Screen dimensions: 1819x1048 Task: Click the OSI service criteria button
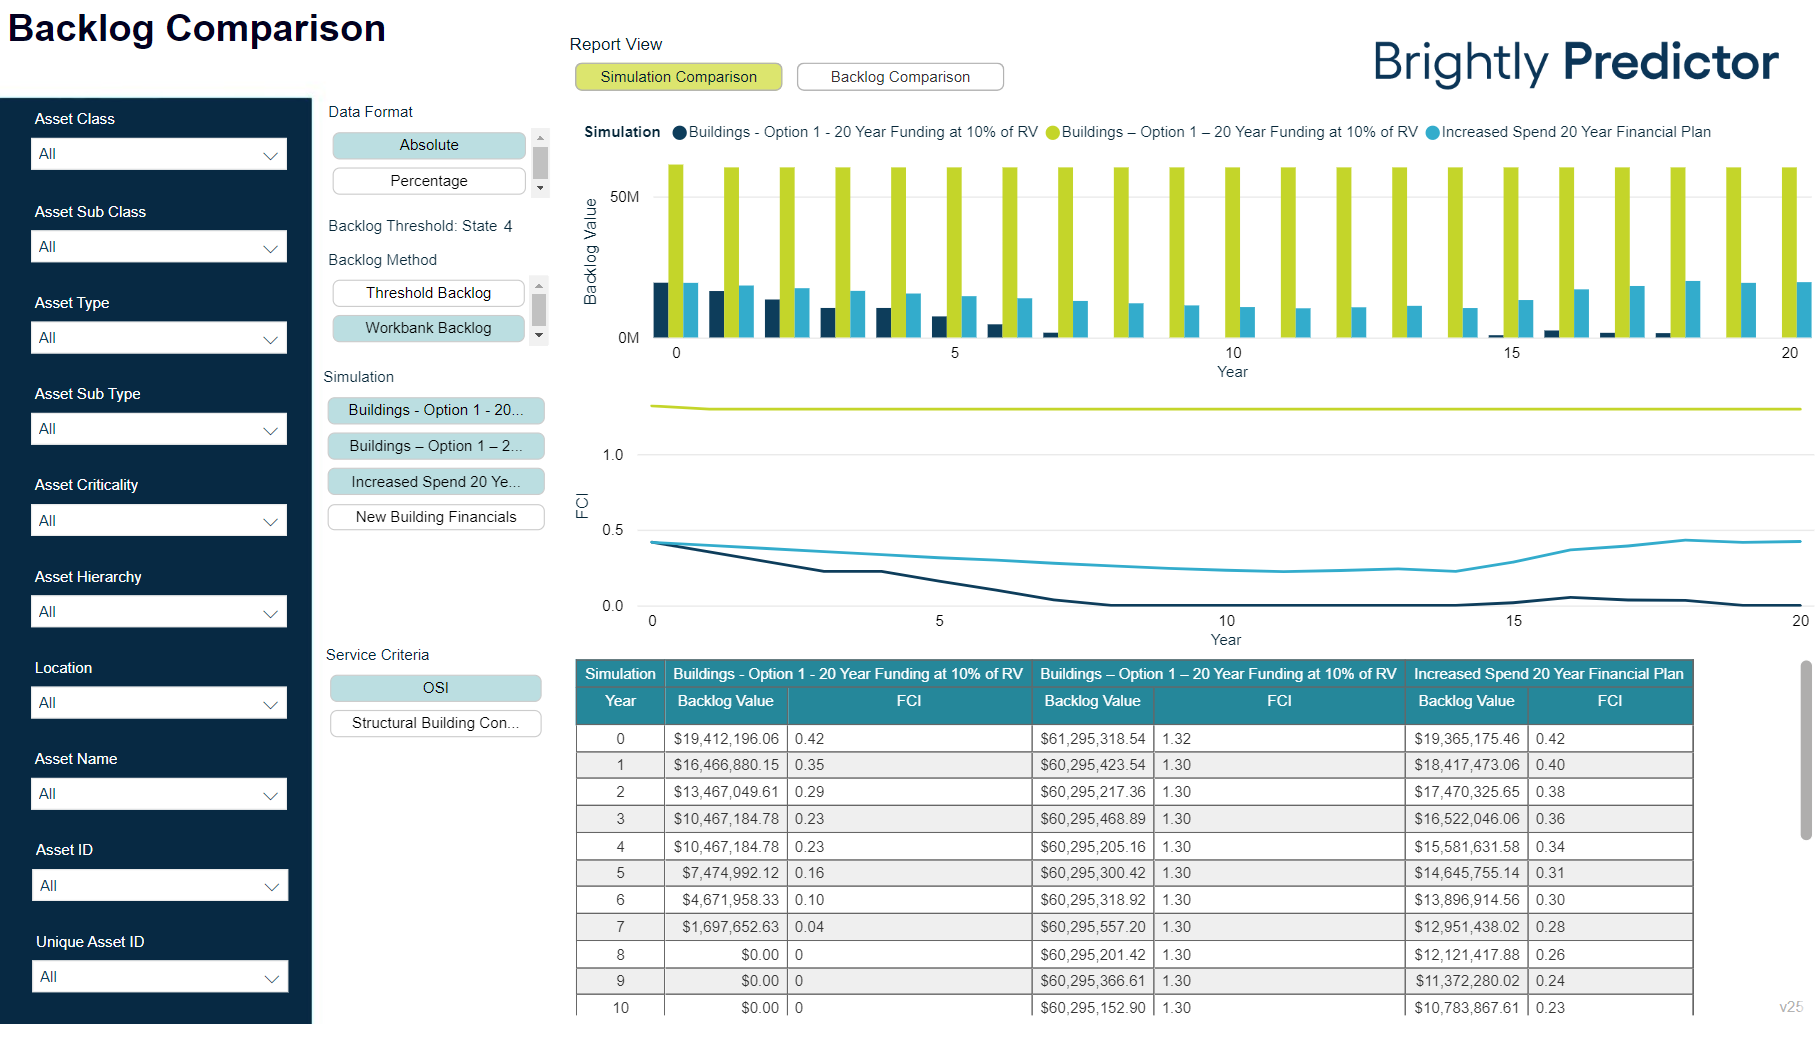(x=435, y=688)
